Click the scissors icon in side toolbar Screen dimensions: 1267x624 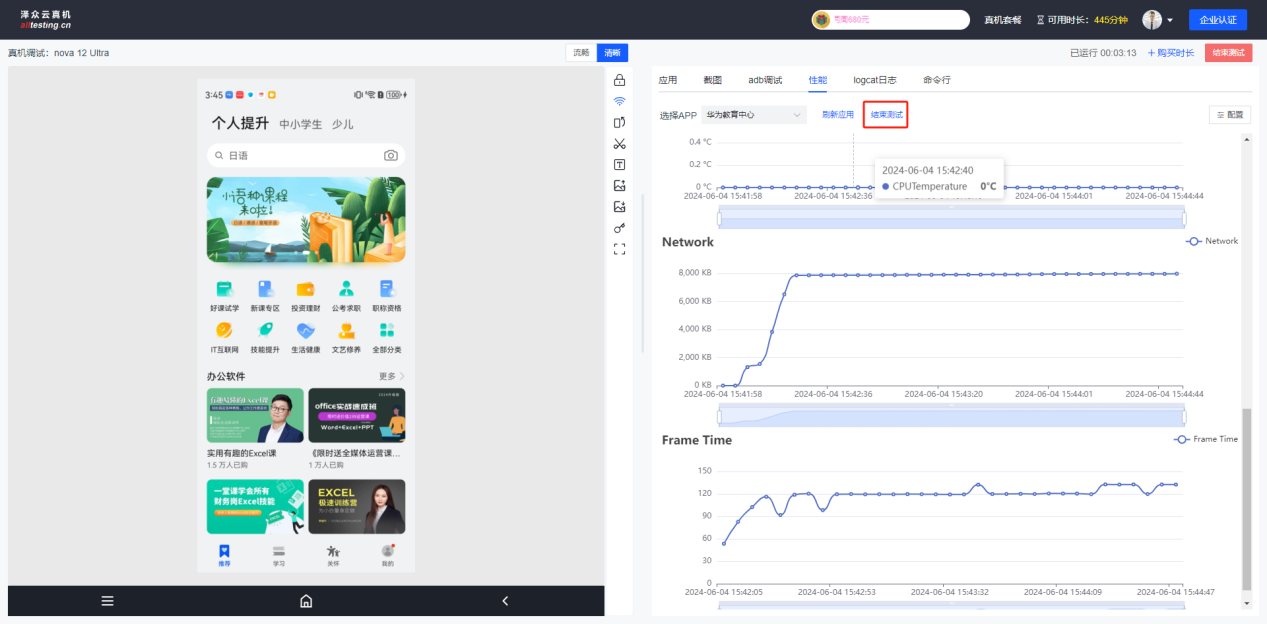coord(619,143)
